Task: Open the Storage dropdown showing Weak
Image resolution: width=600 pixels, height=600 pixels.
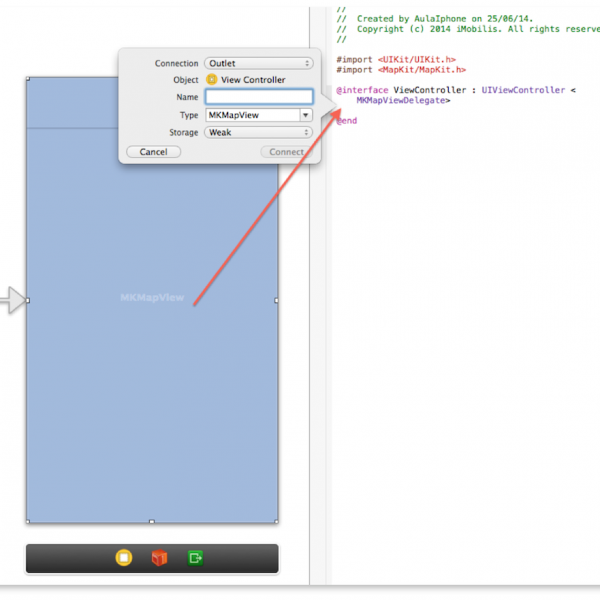Action: coord(259,132)
